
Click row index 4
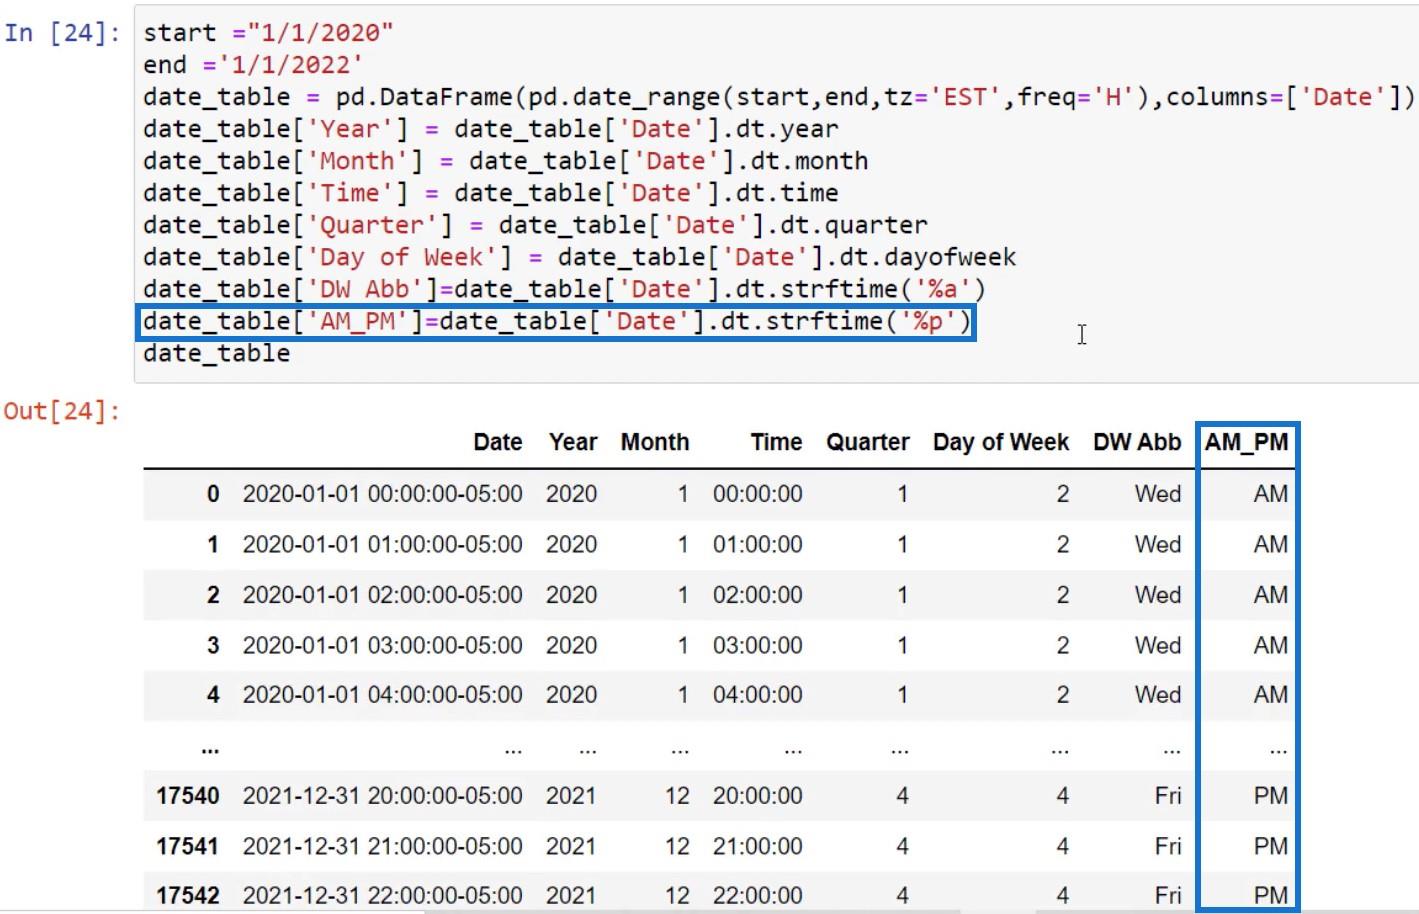point(213,695)
